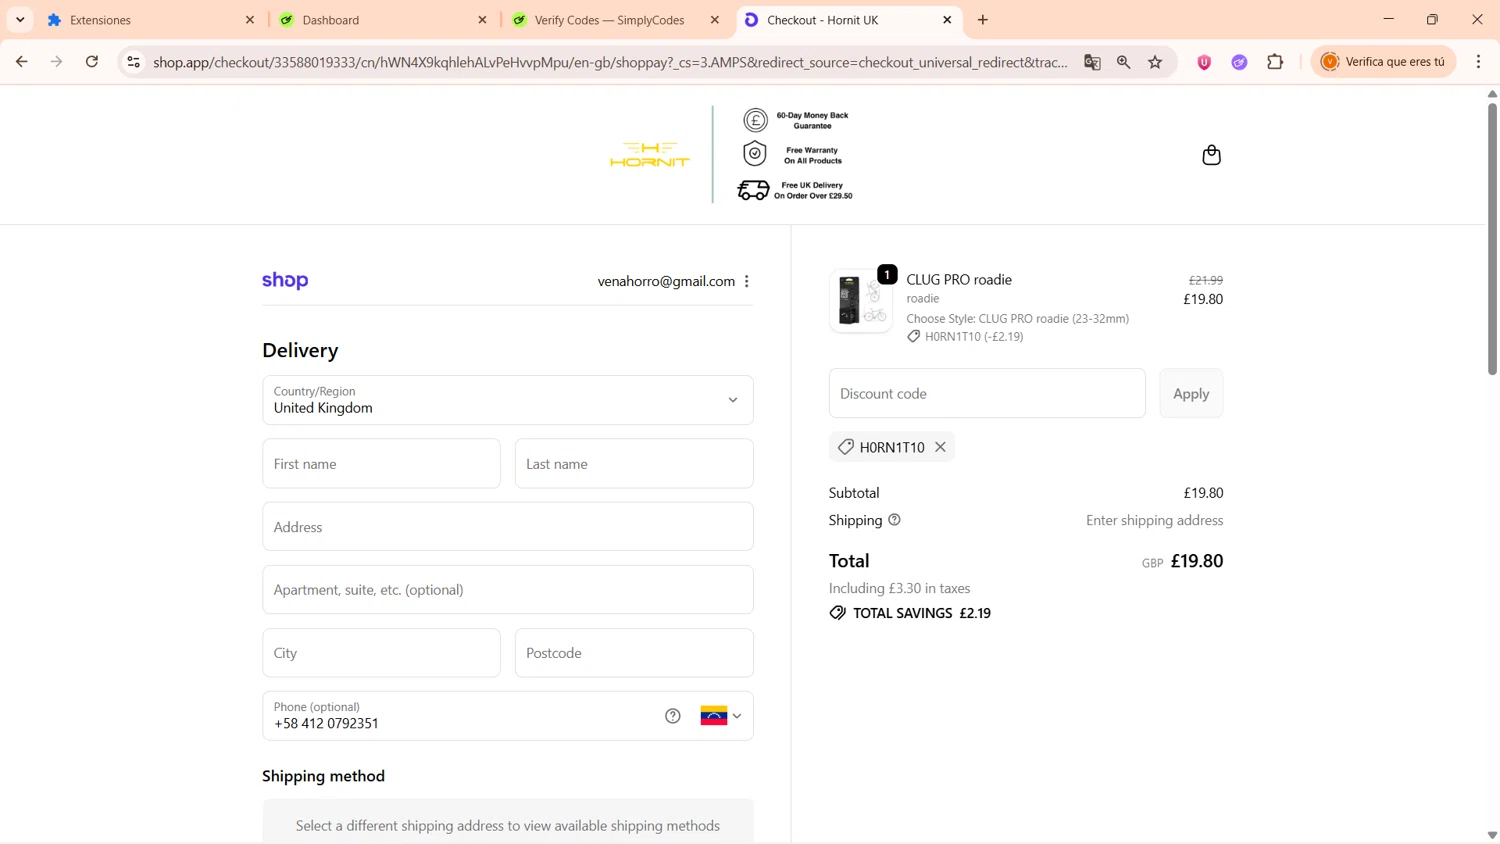1500x844 pixels.
Task: Click the Postcode field
Action: point(634,653)
